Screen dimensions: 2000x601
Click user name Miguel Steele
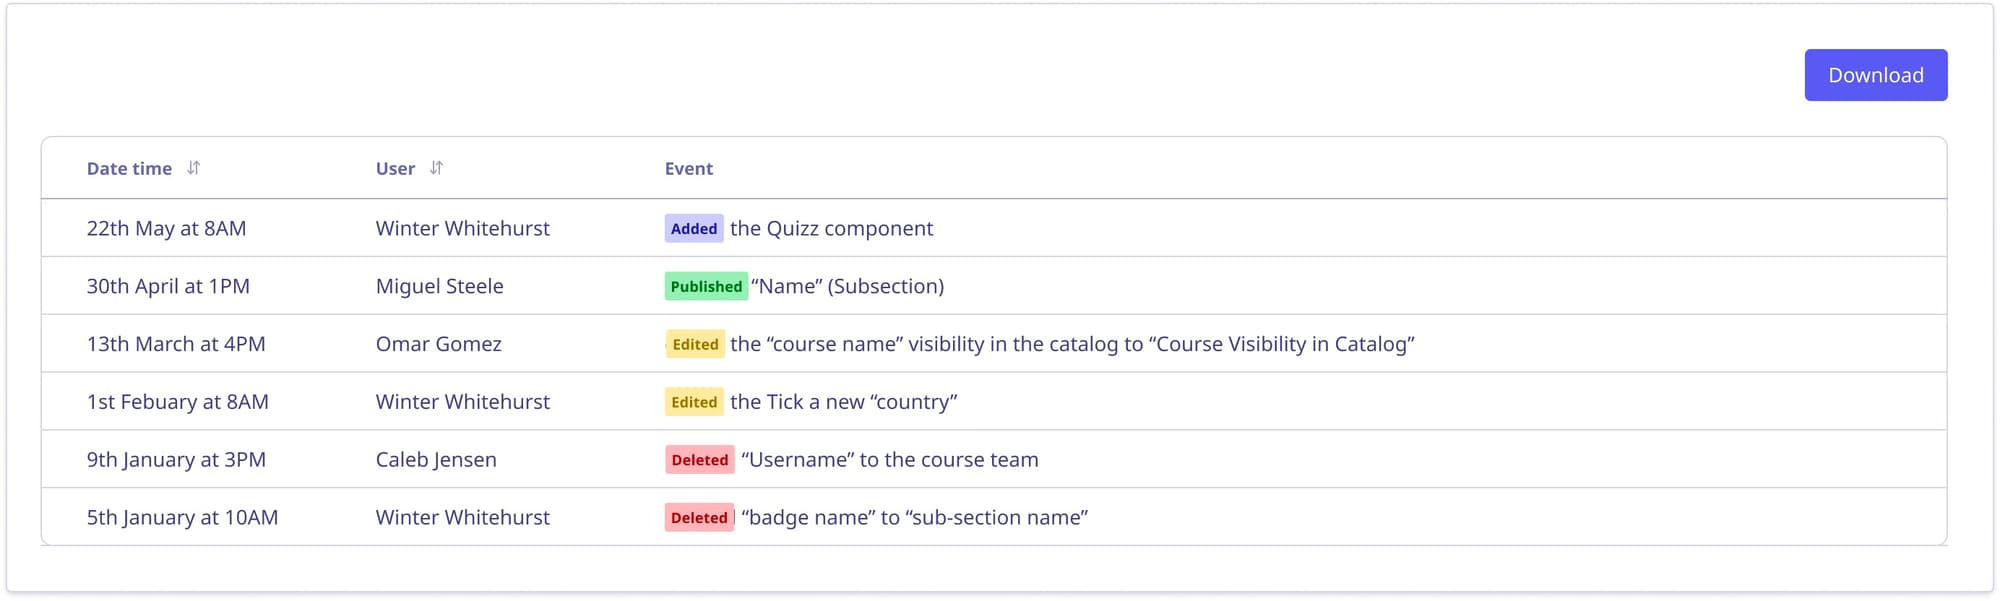tap(440, 287)
